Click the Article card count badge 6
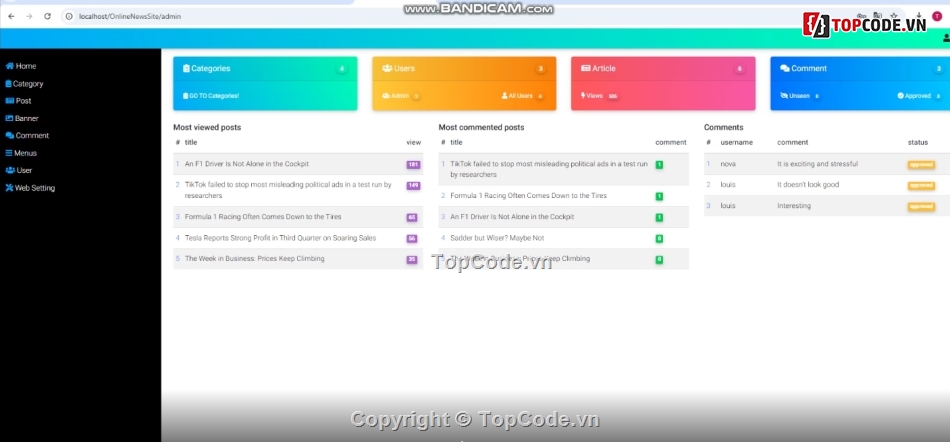The height and width of the screenshot is (442, 950). 739,69
